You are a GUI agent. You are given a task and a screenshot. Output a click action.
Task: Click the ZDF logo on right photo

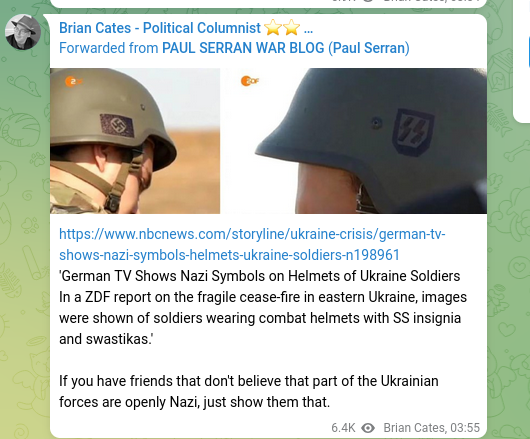(x=250, y=81)
